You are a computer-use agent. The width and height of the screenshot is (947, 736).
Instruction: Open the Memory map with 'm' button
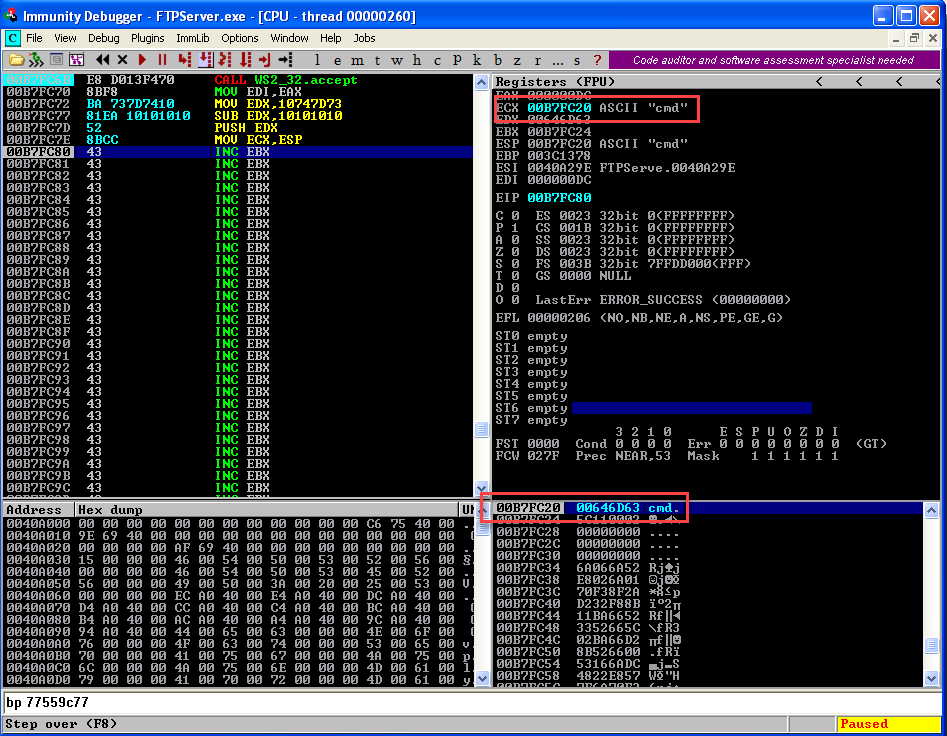pyautogui.click(x=358, y=60)
